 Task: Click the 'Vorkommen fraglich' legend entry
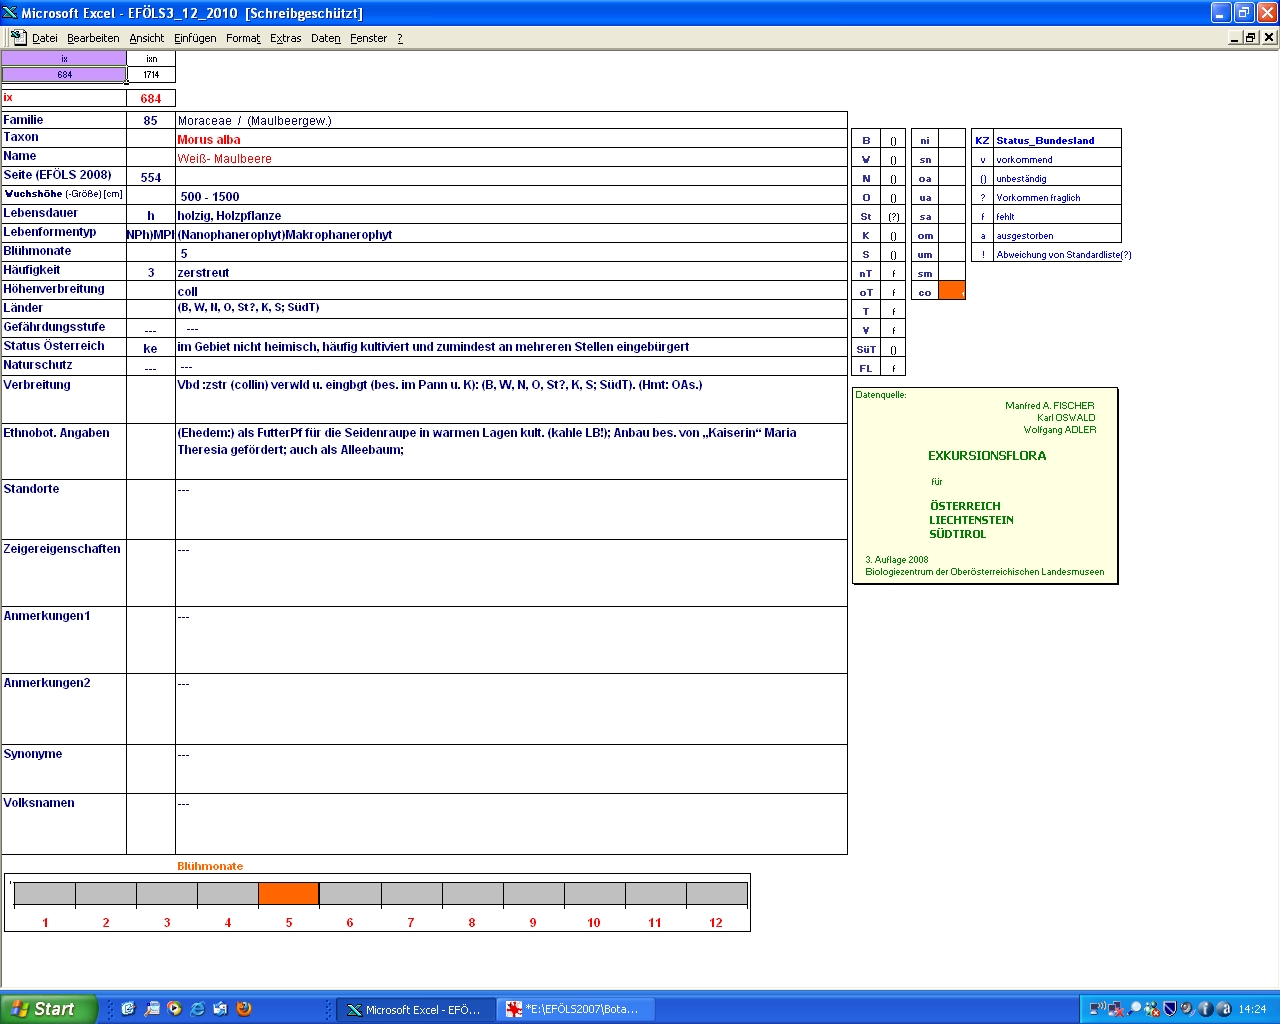coord(1038,198)
